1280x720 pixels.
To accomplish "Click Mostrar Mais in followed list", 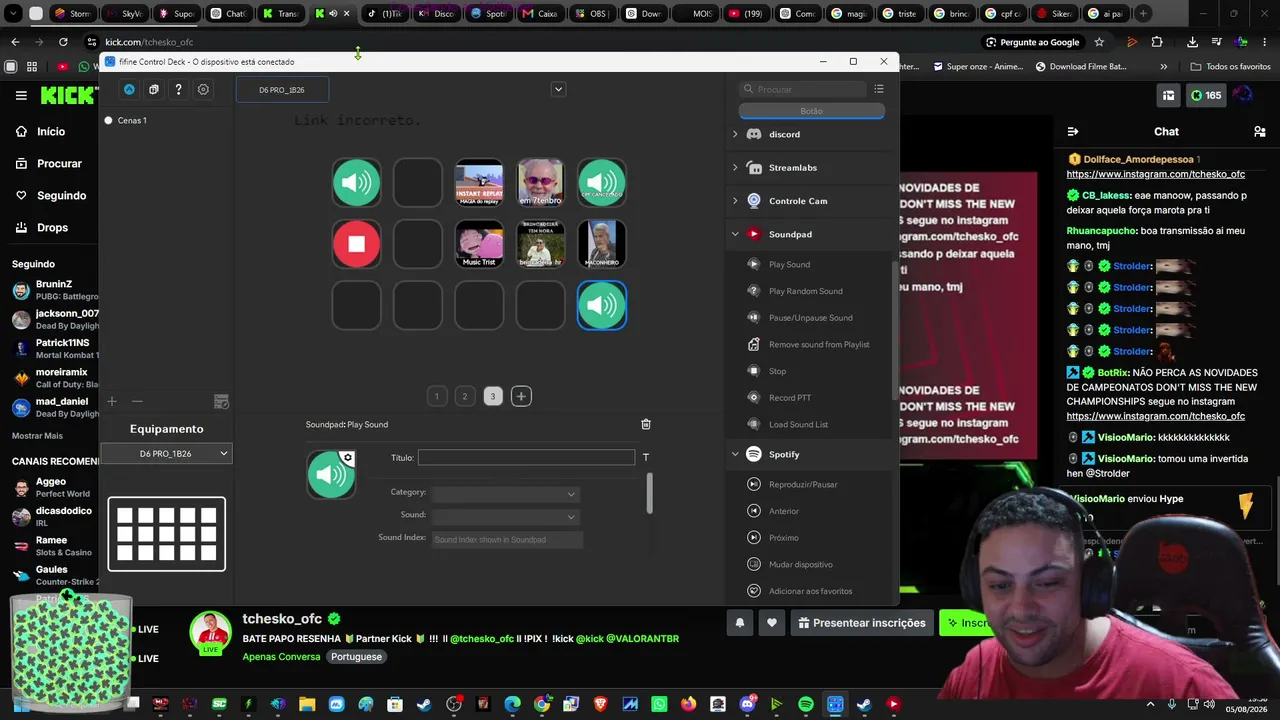I will point(37,436).
